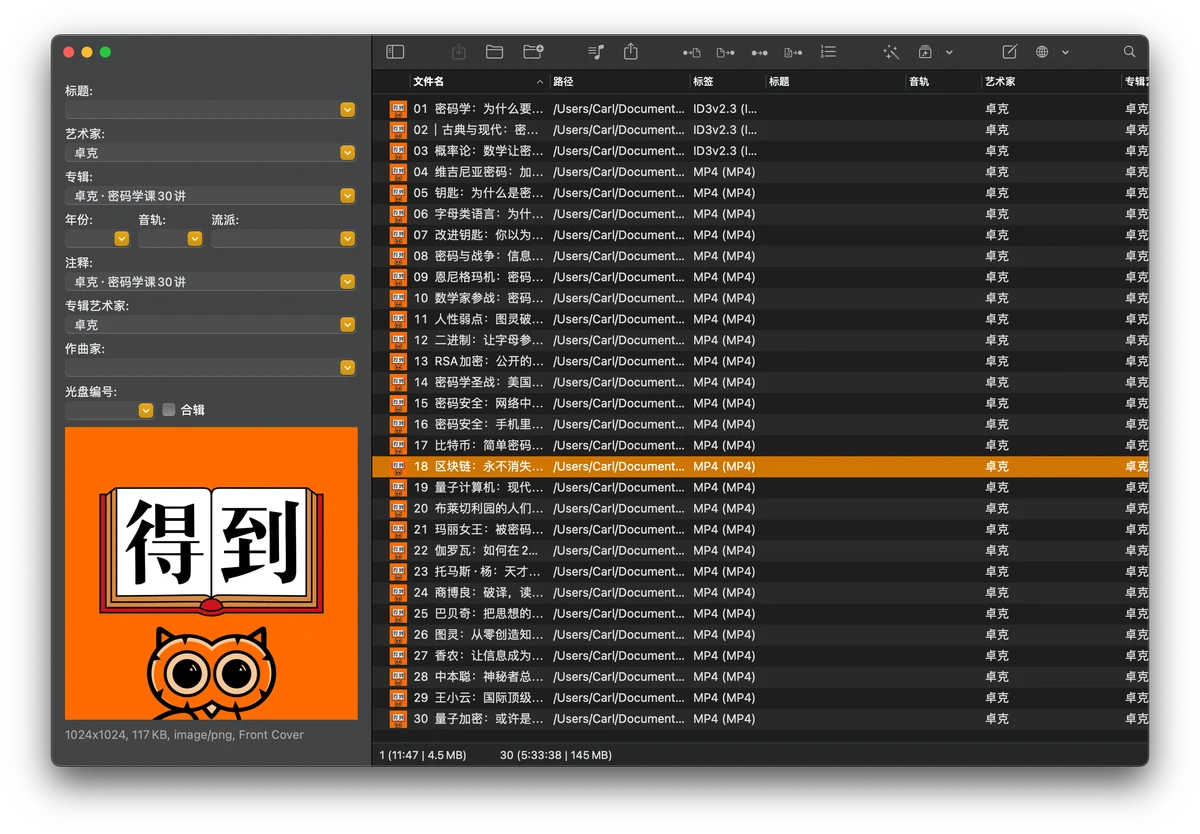The width and height of the screenshot is (1200, 834).
Task: Click the 得到 album cover artwork
Action: 211,573
